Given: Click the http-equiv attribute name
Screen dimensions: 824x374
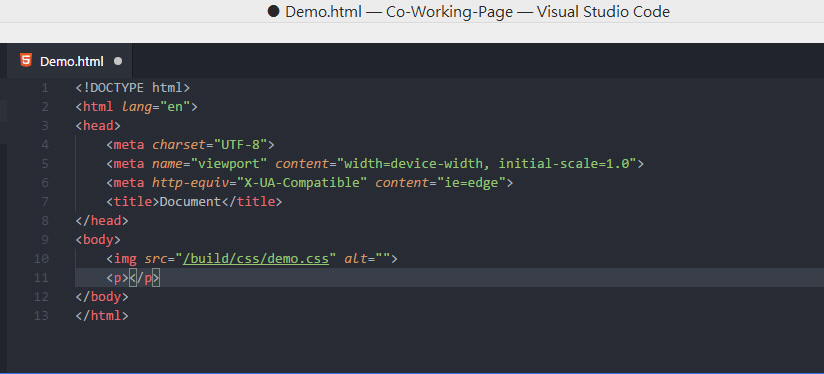Looking at the screenshot, I should click(x=190, y=183).
